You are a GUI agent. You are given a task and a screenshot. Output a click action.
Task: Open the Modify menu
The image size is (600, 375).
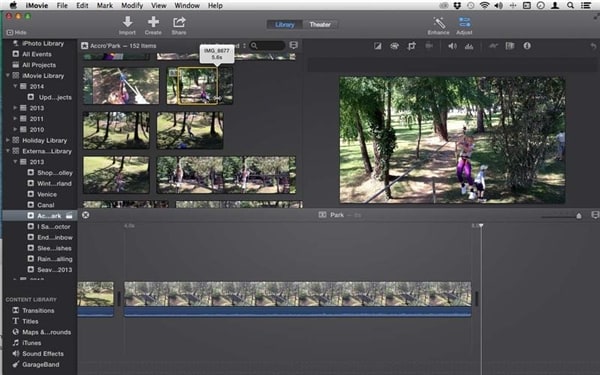click(132, 5)
